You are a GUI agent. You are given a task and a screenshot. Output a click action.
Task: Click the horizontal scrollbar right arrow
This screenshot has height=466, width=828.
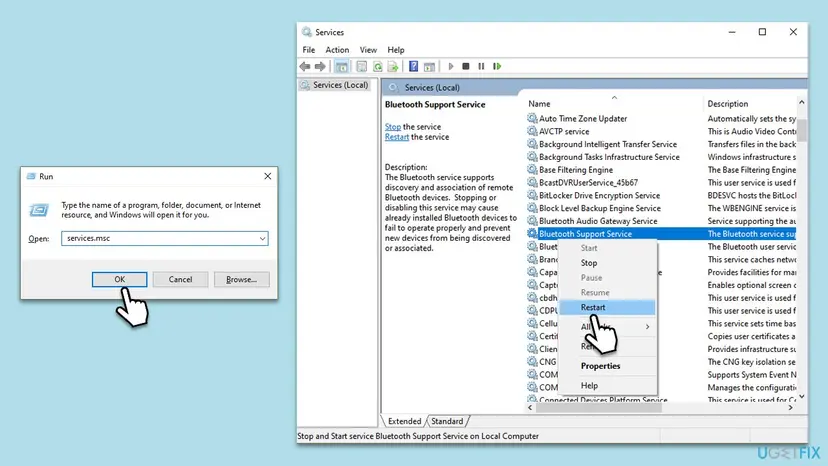pyautogui.click(x=791, y=407)
